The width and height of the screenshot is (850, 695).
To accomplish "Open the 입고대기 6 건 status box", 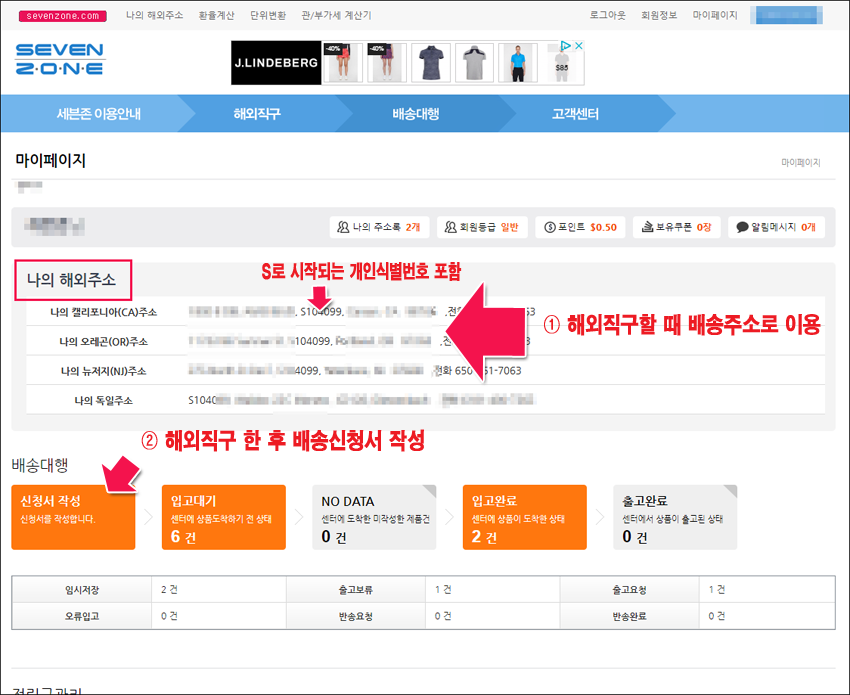I will (223, 517).
